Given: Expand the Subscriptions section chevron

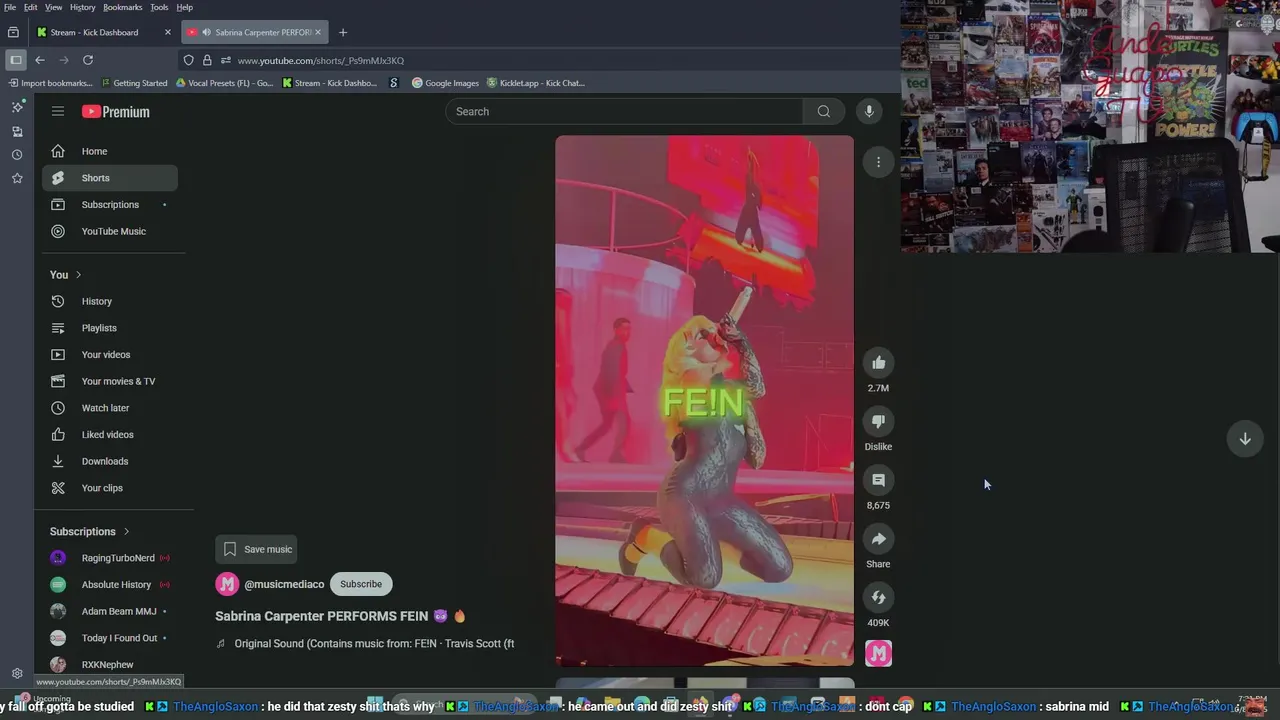Looking at the screenshot, I should coord(126,532).
